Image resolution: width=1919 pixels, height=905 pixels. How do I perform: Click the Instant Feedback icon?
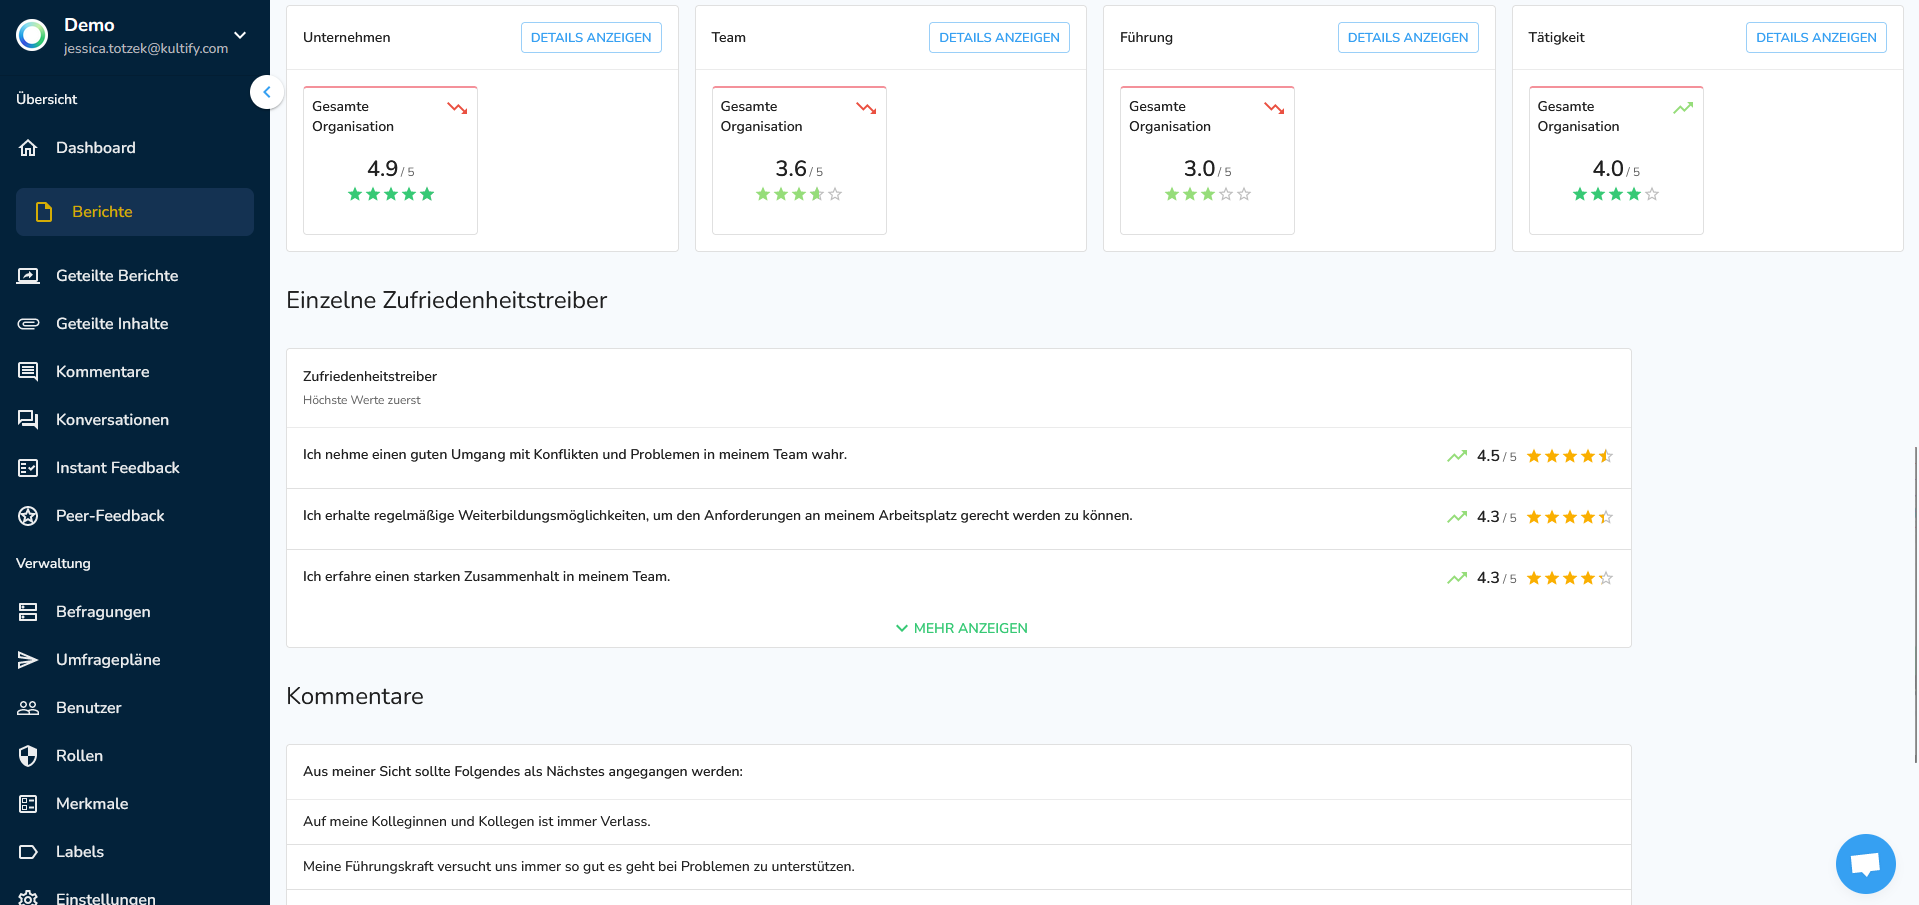[28, 468]
